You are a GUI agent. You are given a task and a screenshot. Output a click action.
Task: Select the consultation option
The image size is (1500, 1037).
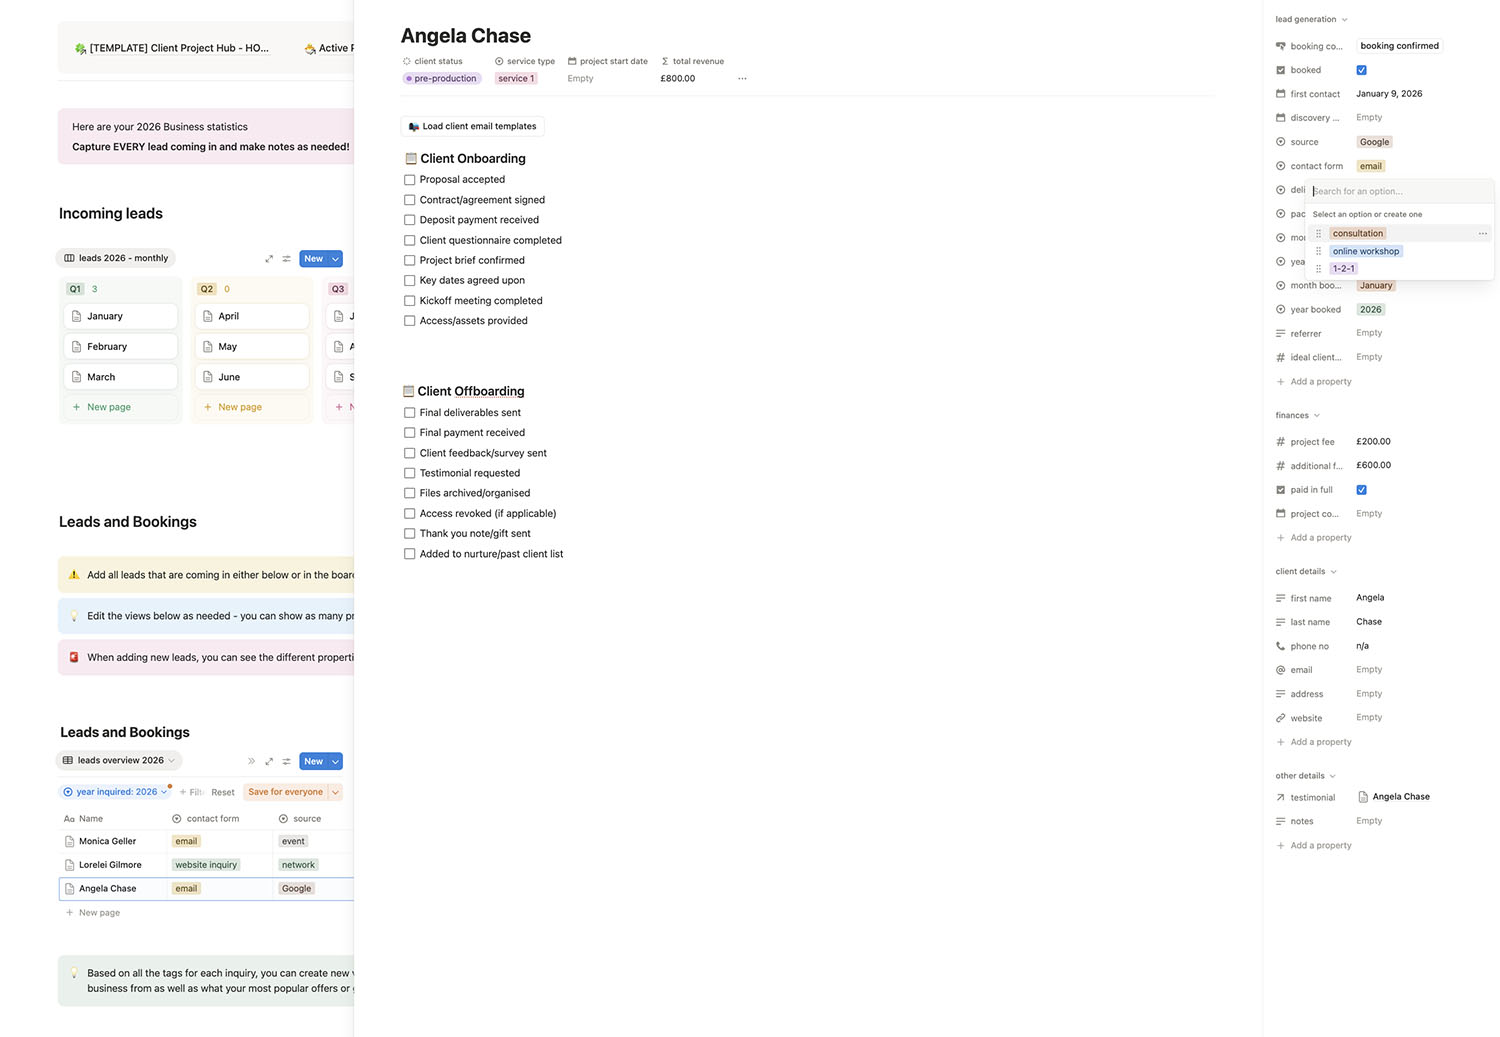tap(1358, 233)
